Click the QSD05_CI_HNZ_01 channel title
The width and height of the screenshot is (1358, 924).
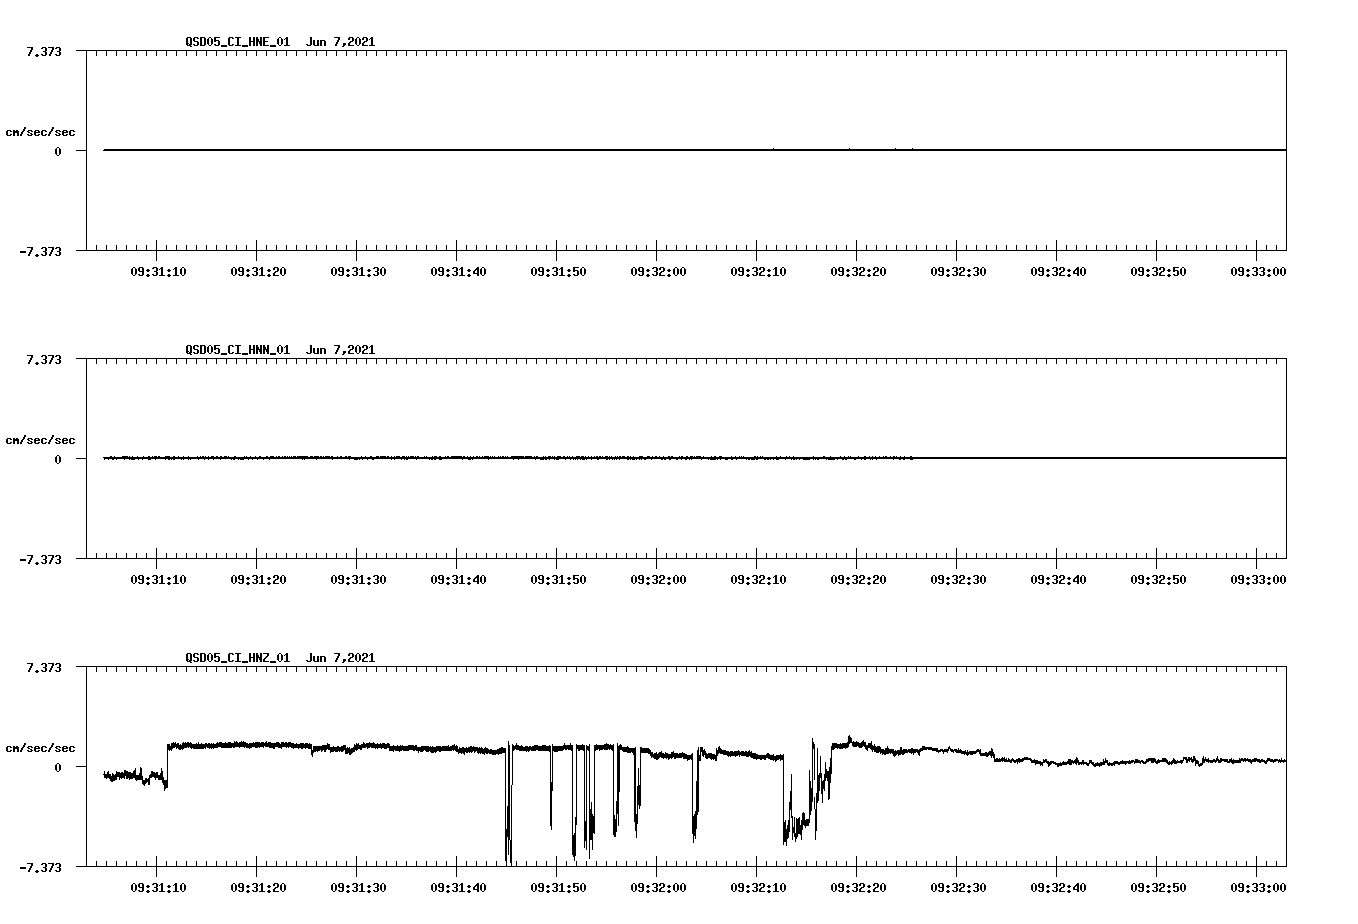[238, 658]
